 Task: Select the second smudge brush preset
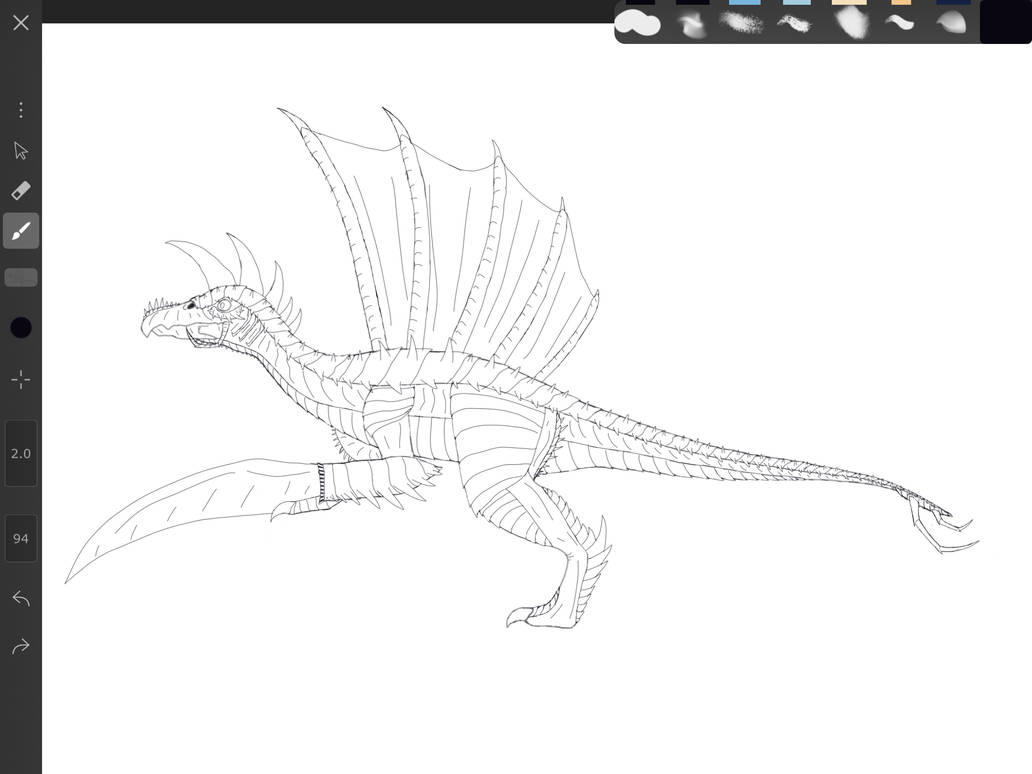pos(692,23)
